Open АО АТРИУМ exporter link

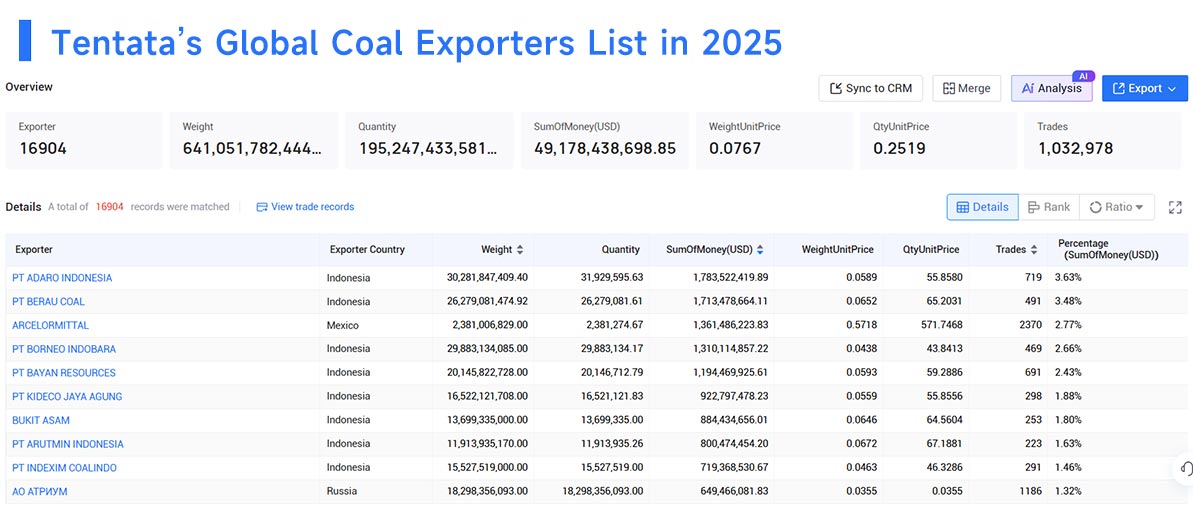point(40,491)
